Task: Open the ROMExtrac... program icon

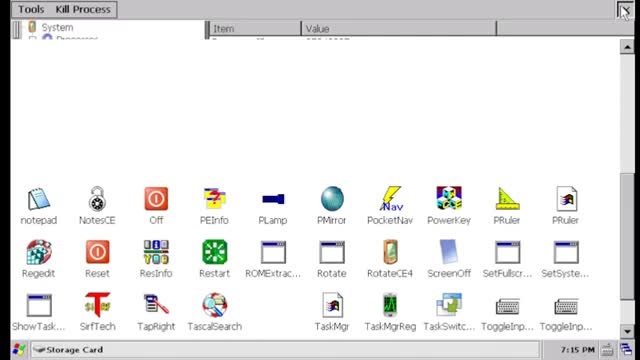Action: pyautogui.click(x=273, y=252)
